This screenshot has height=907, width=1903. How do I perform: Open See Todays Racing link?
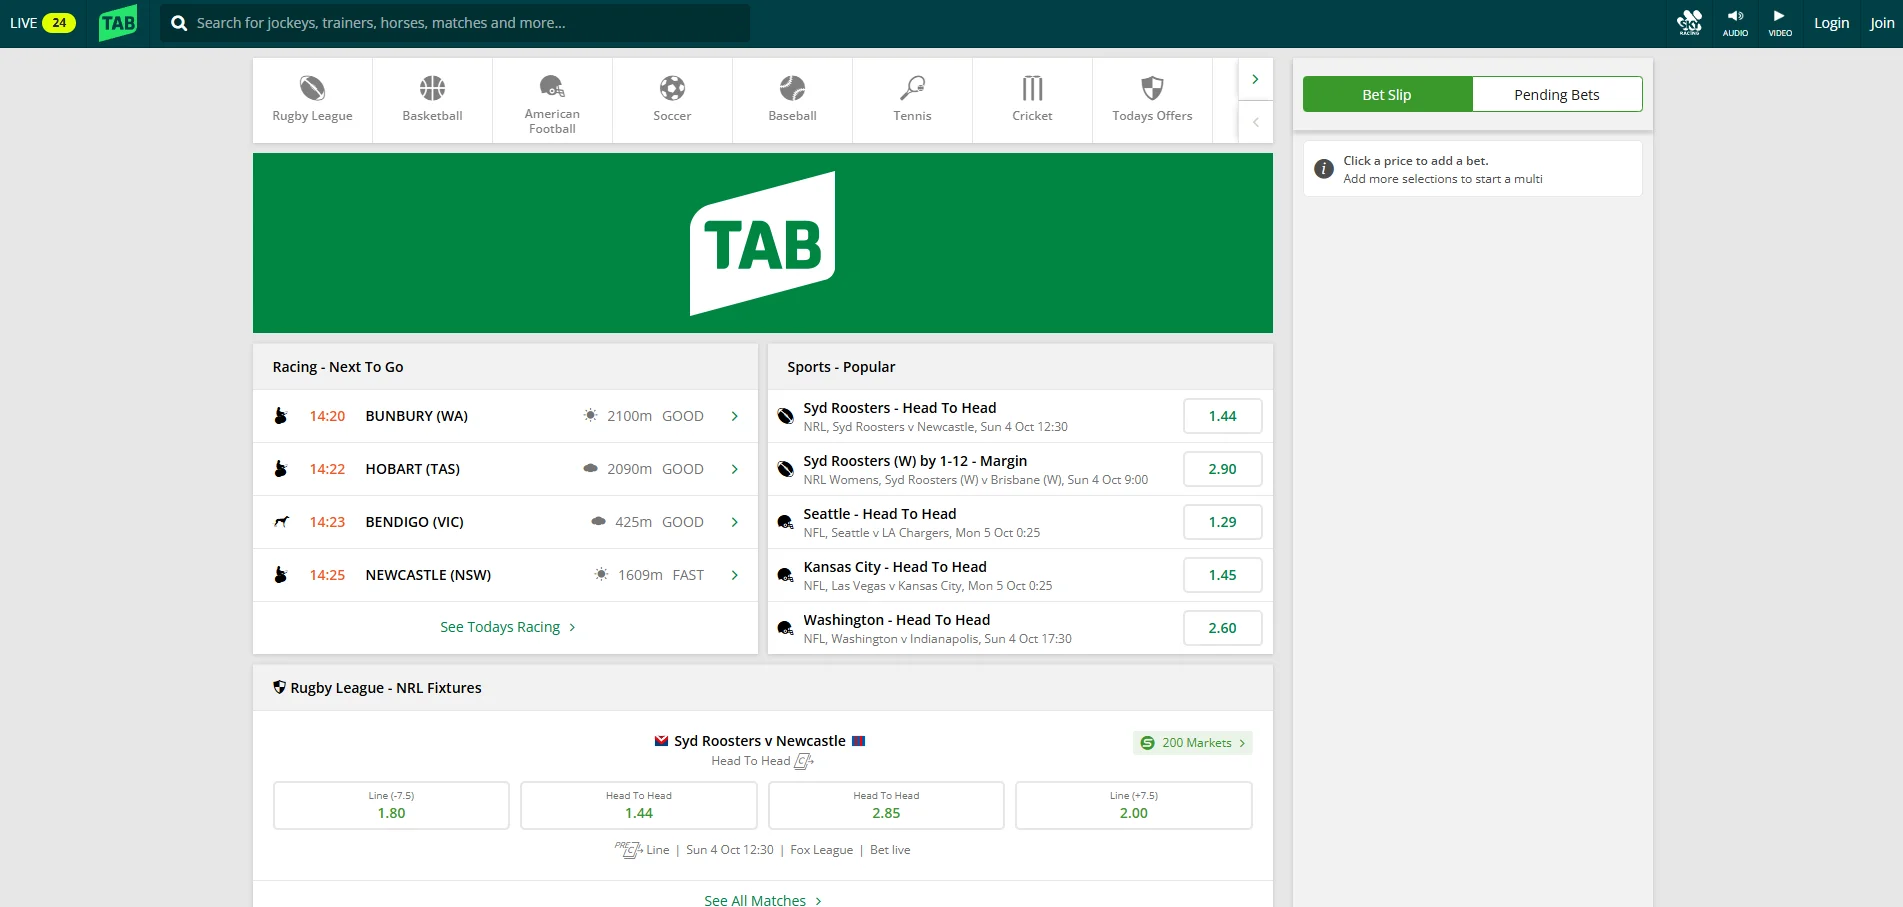click(x=508, y=627)
